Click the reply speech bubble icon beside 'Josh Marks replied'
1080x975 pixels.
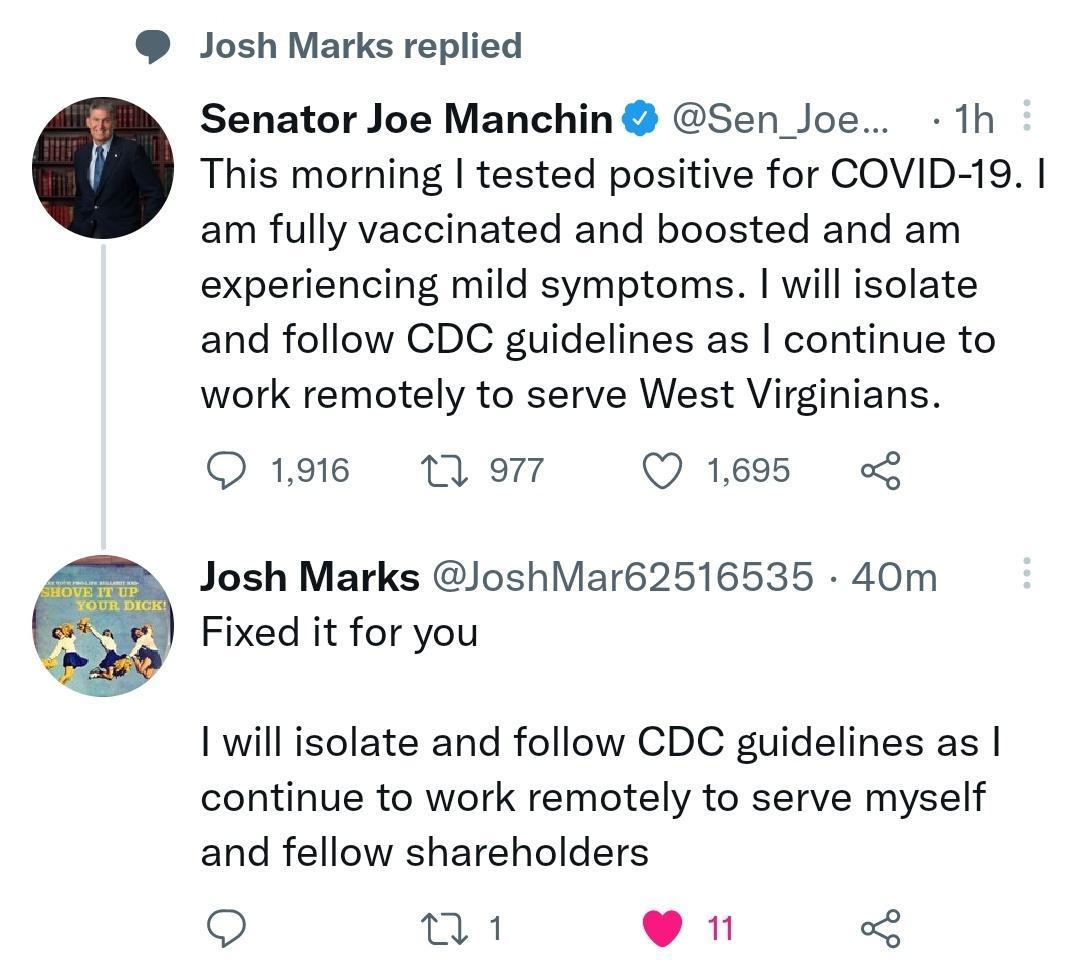pyautogui.click(x=151, y=44)
